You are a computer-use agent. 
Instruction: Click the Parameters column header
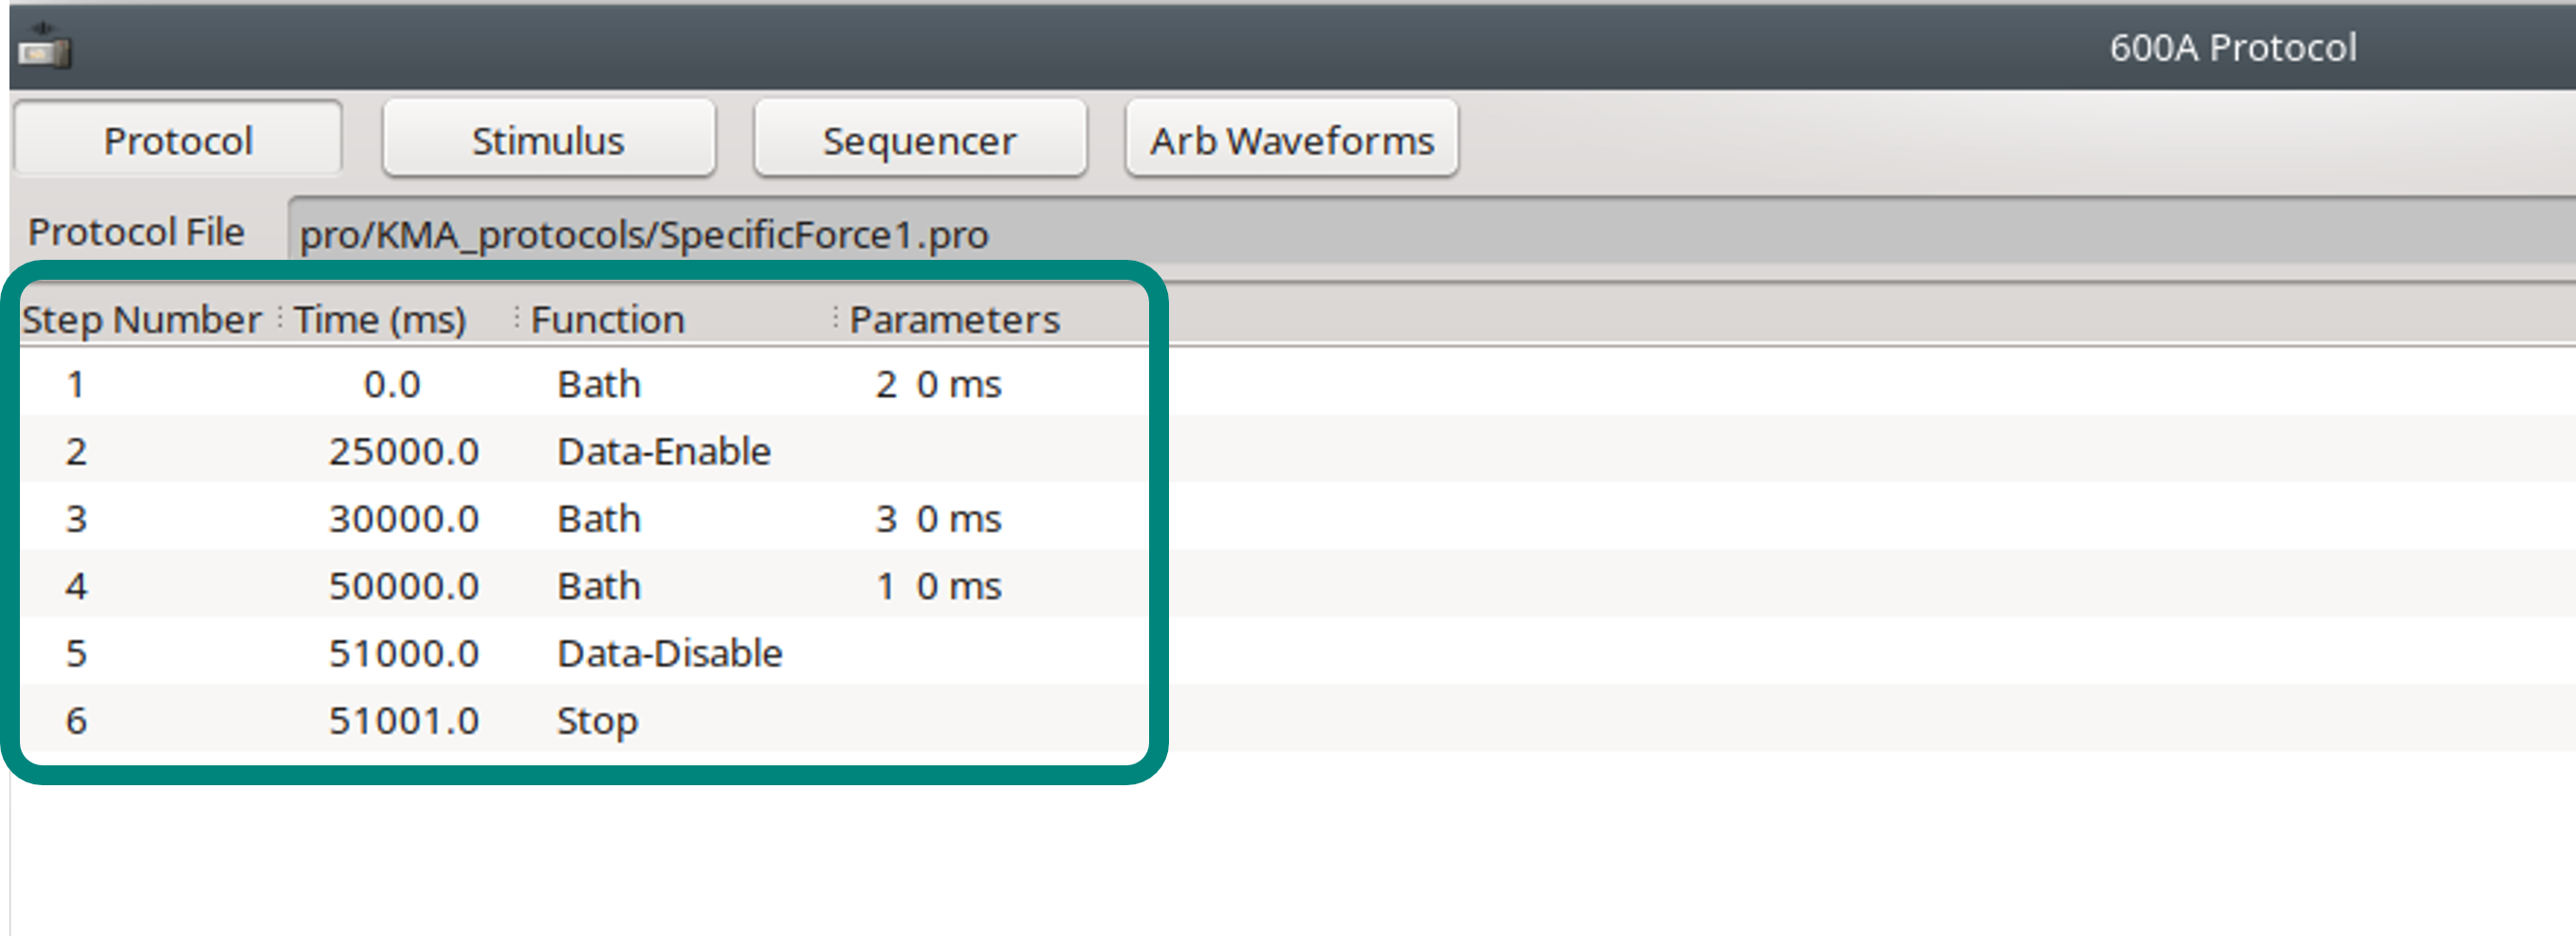point(953,320)
